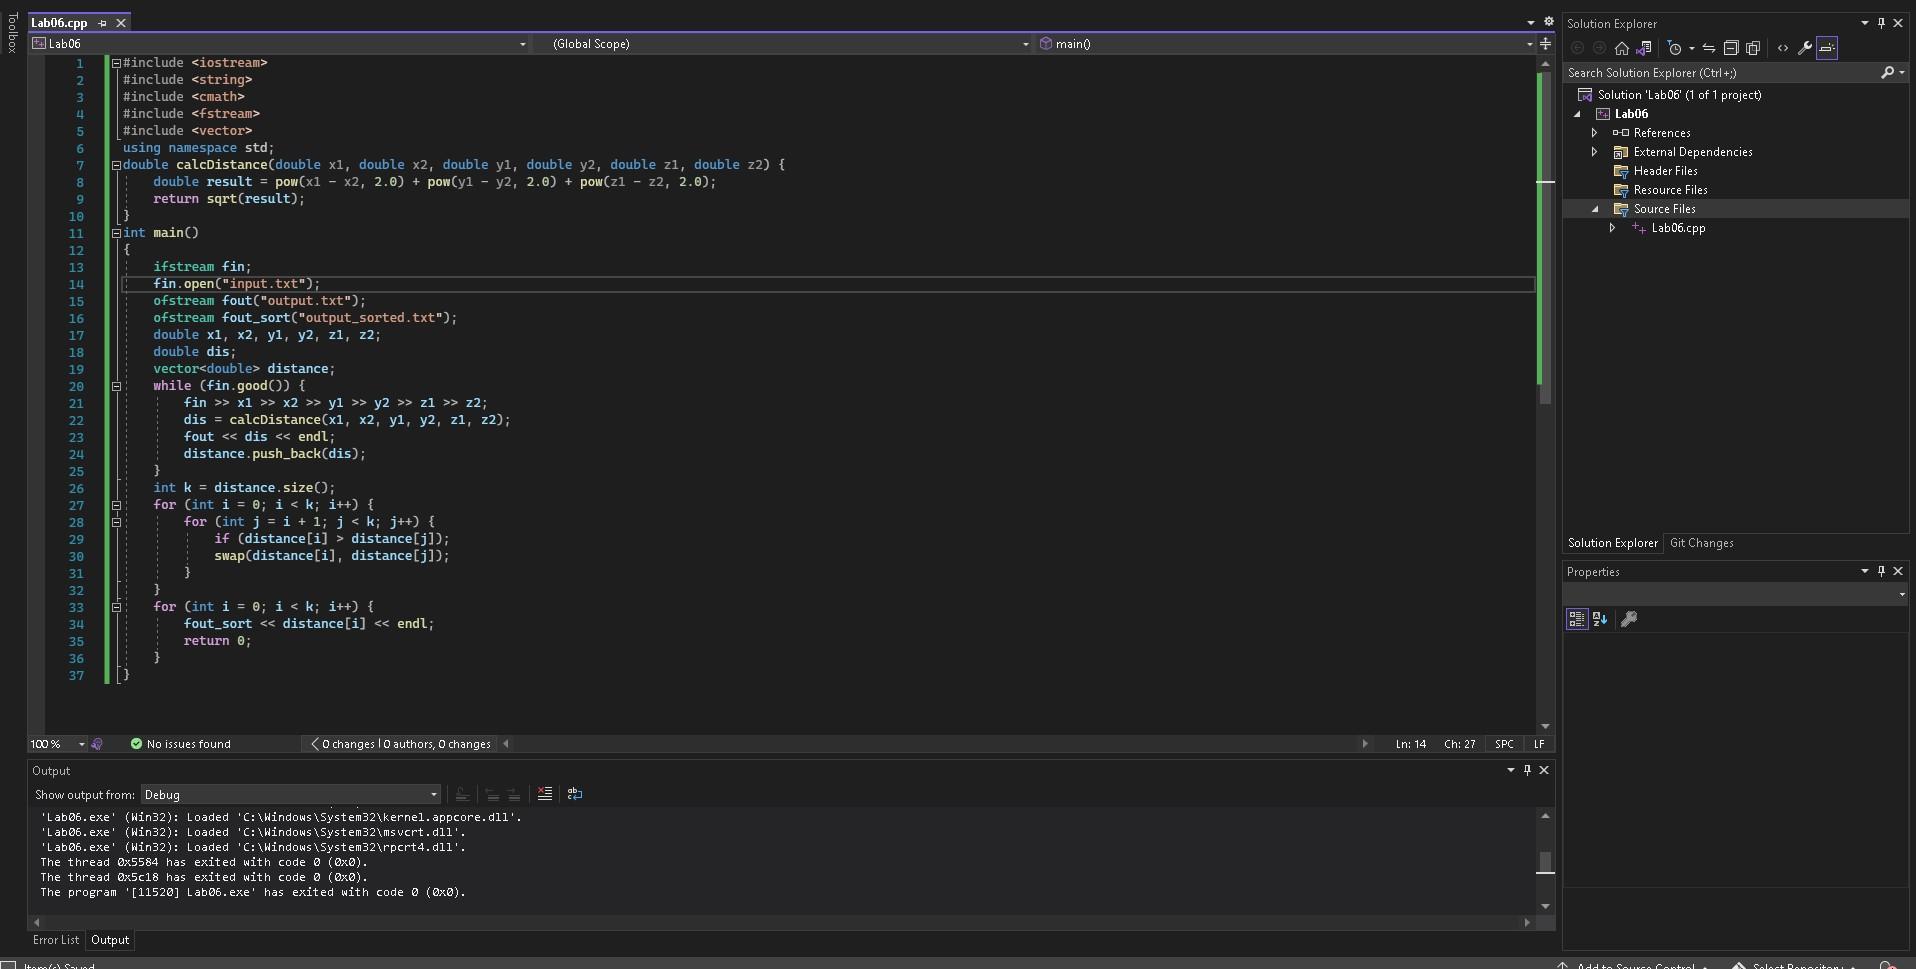Toggle pin on Lab06.cpp tab
The height and width of the screenshot is (969, 1916).
[x=102, y=23]
